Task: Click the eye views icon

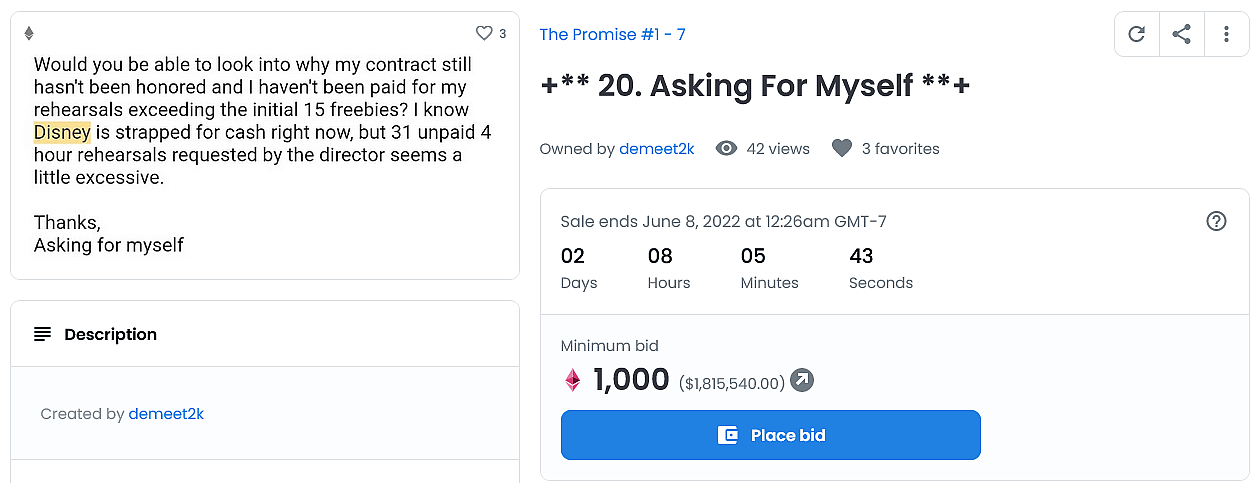Action: (727, 149)
